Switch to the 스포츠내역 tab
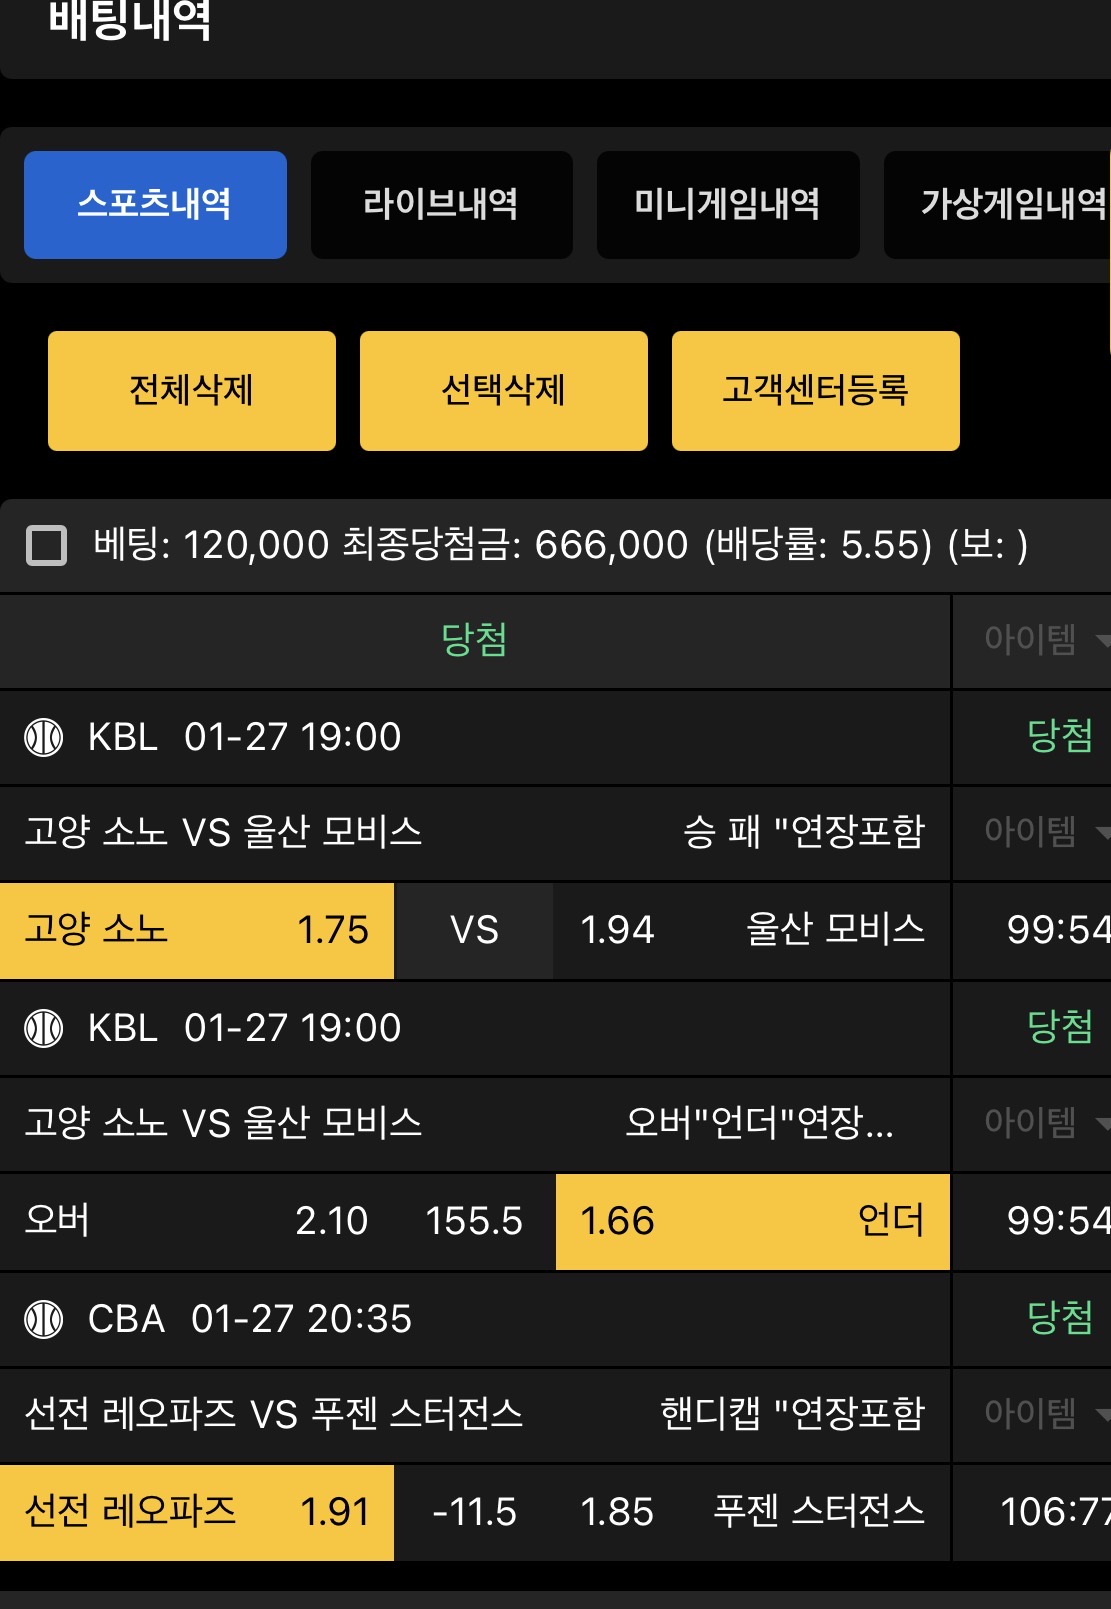1111x1609 pixels. (155, 205)
